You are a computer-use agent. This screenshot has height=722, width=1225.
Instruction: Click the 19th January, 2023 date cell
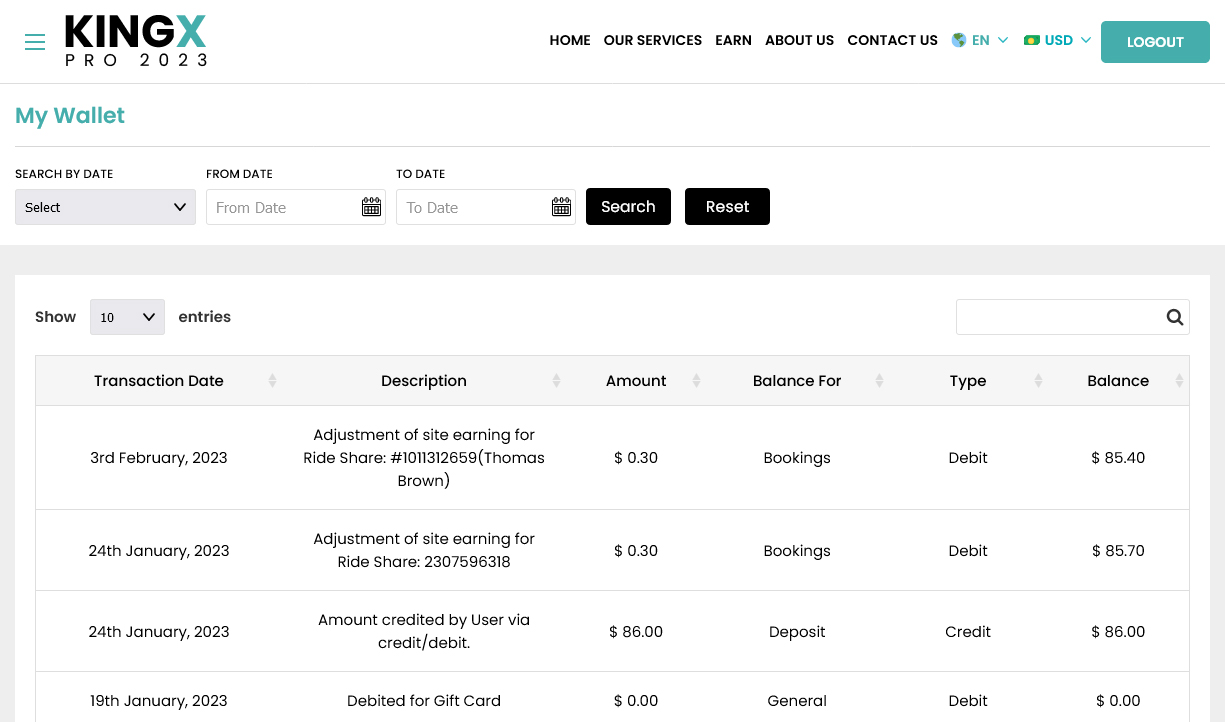point(159,701)
